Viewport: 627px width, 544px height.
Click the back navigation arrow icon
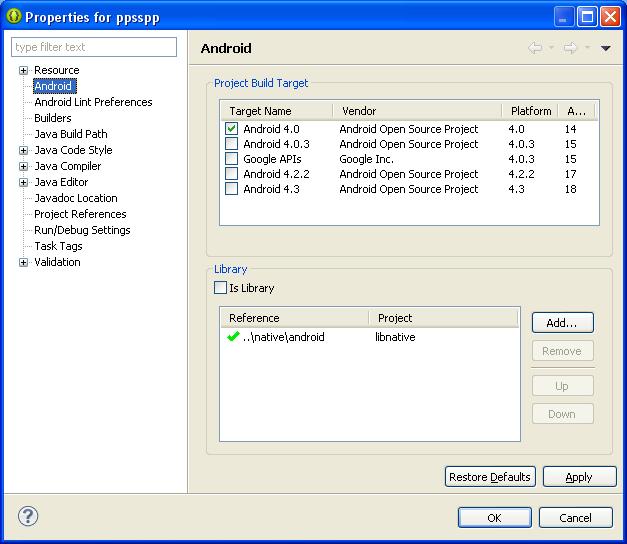click(x=535, y=48)
